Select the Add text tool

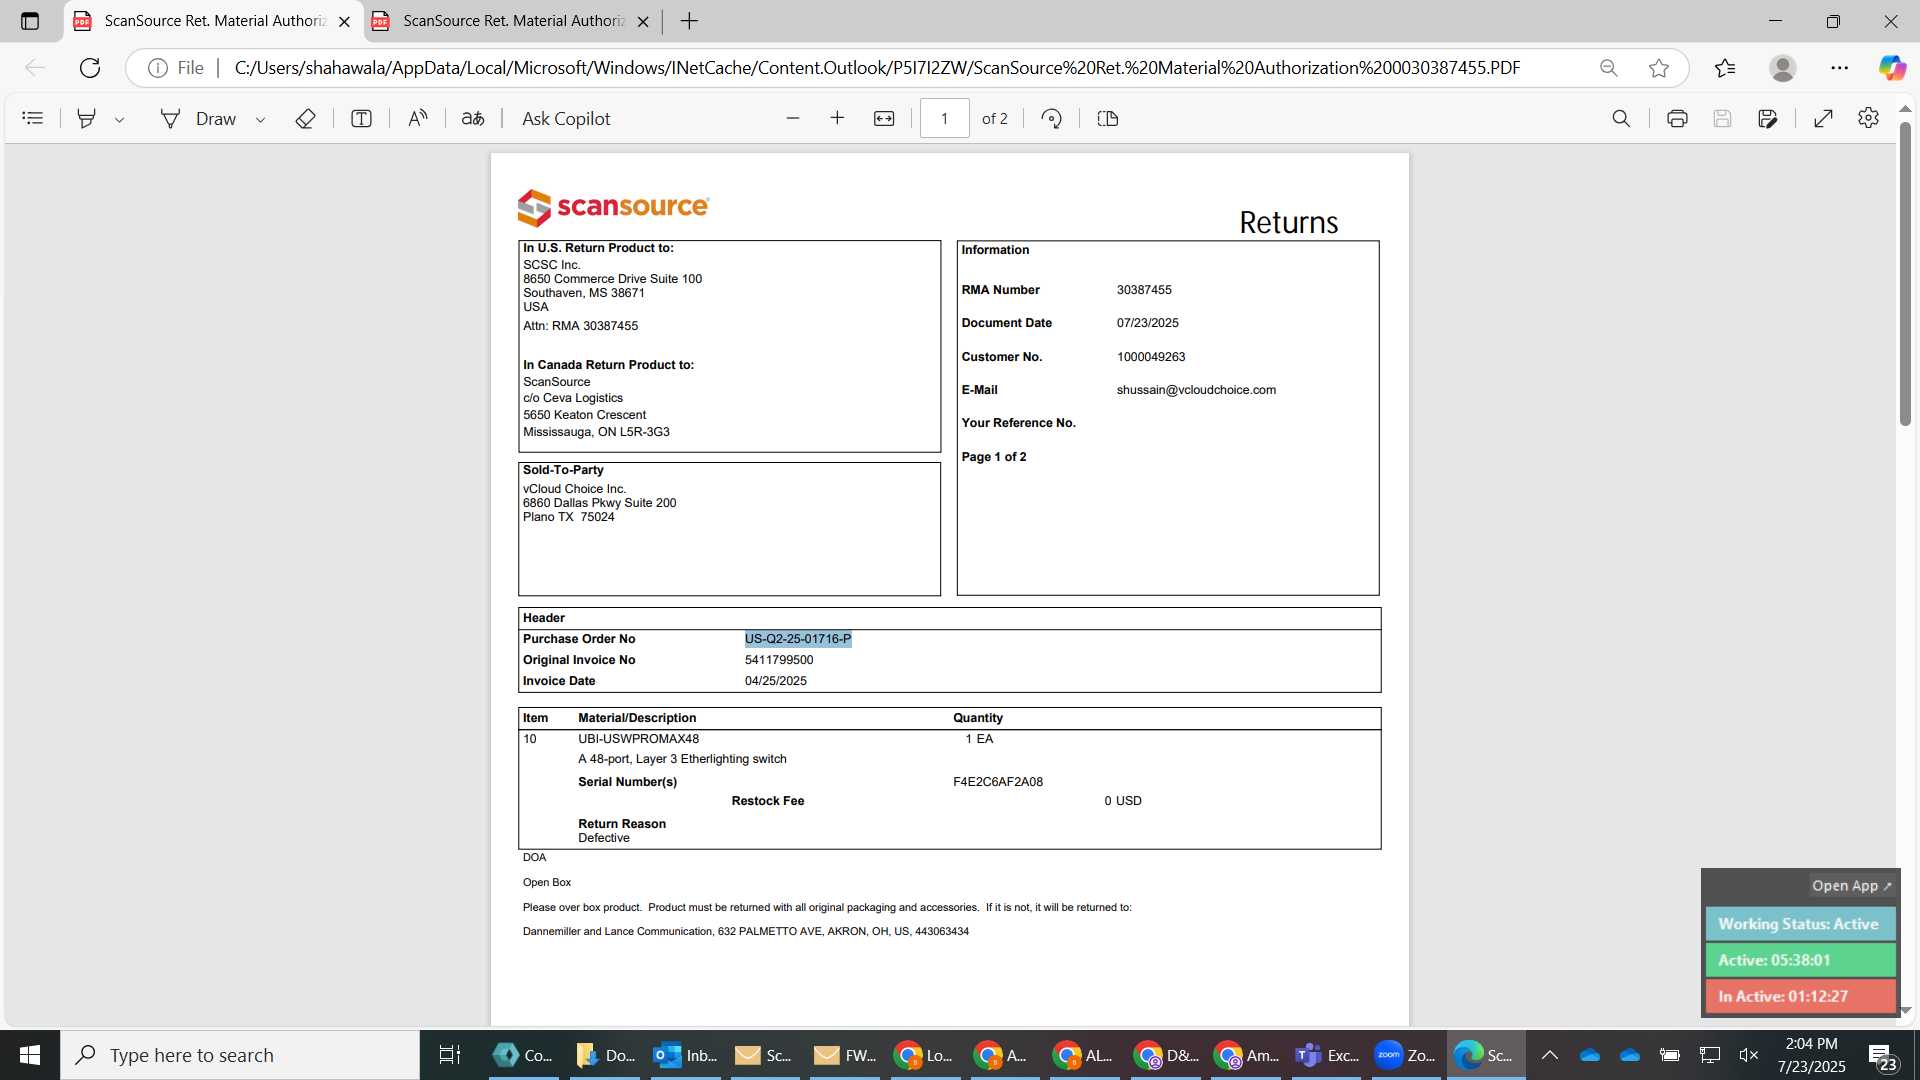point(361,118)
